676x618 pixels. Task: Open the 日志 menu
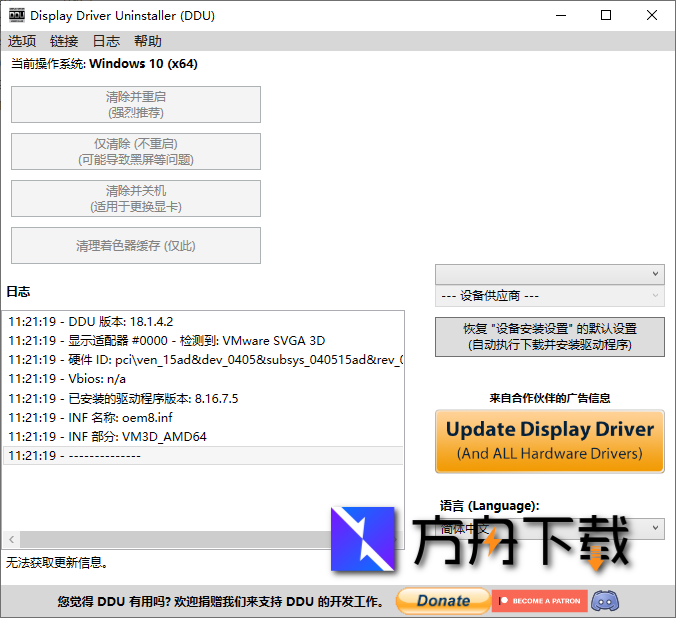coord(106,41)
